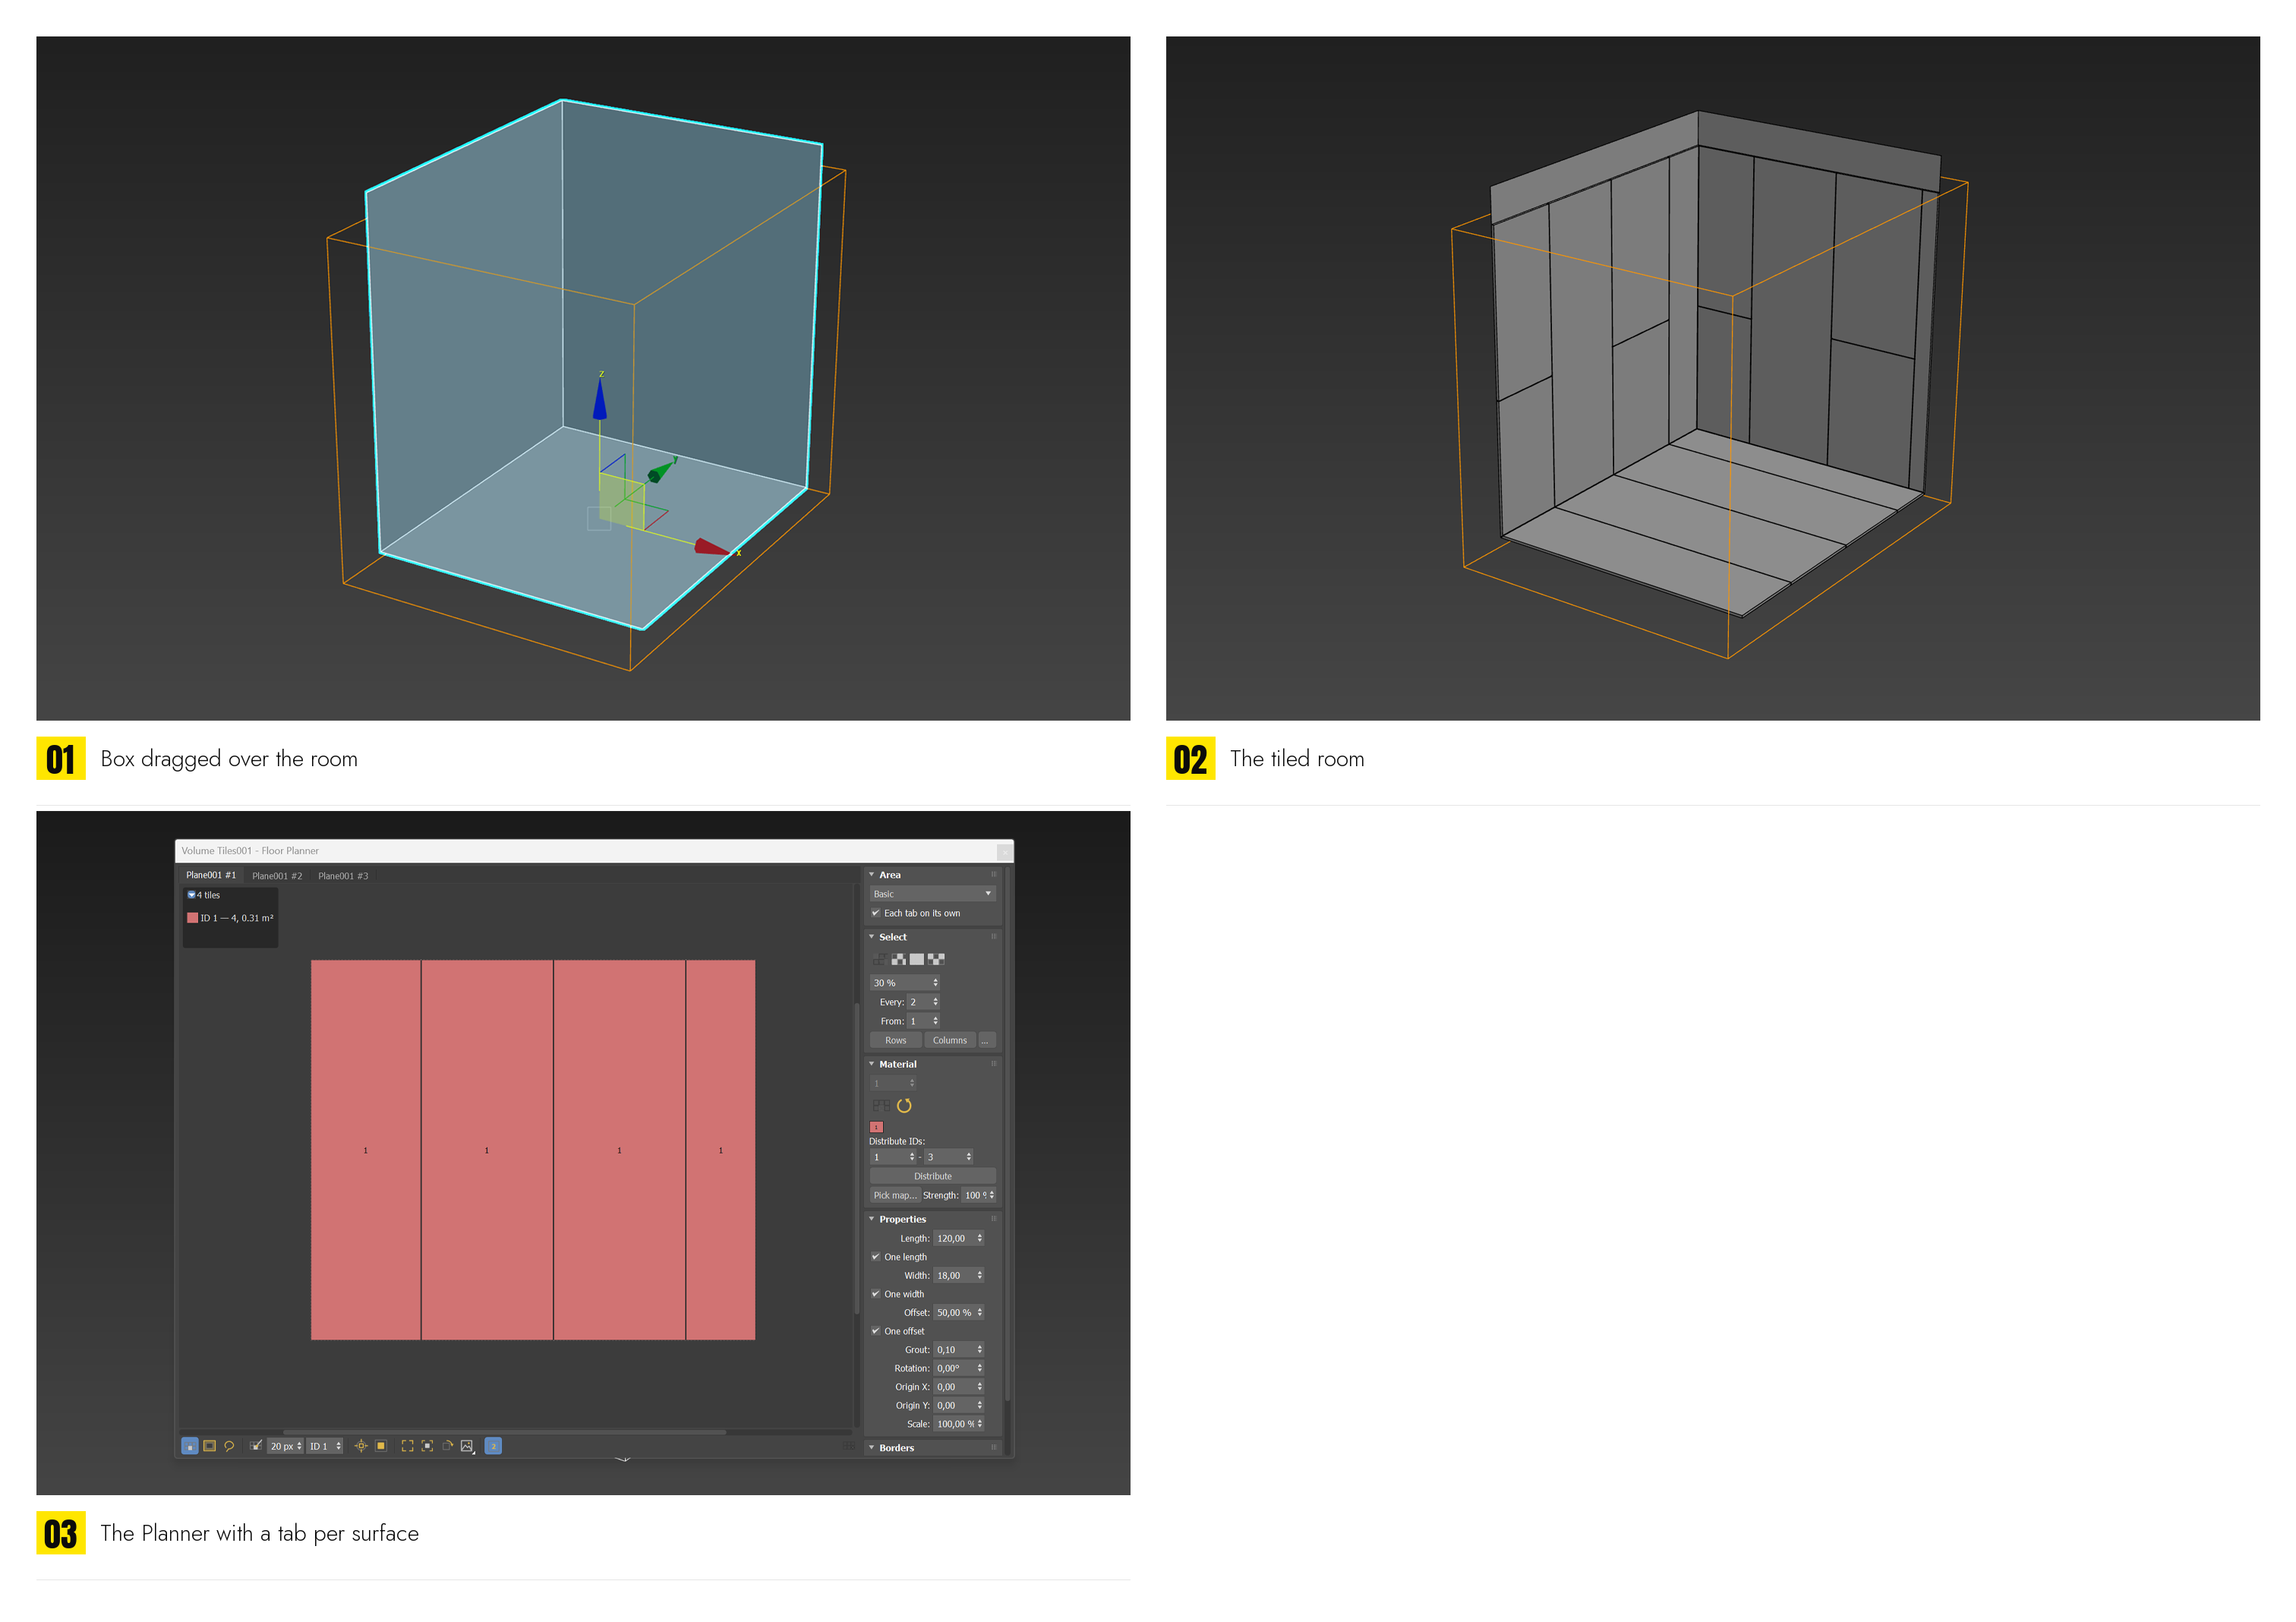Click the pink material ID 1 swatch
Screen dimensions: 2296x1622
coord(877,1127)
